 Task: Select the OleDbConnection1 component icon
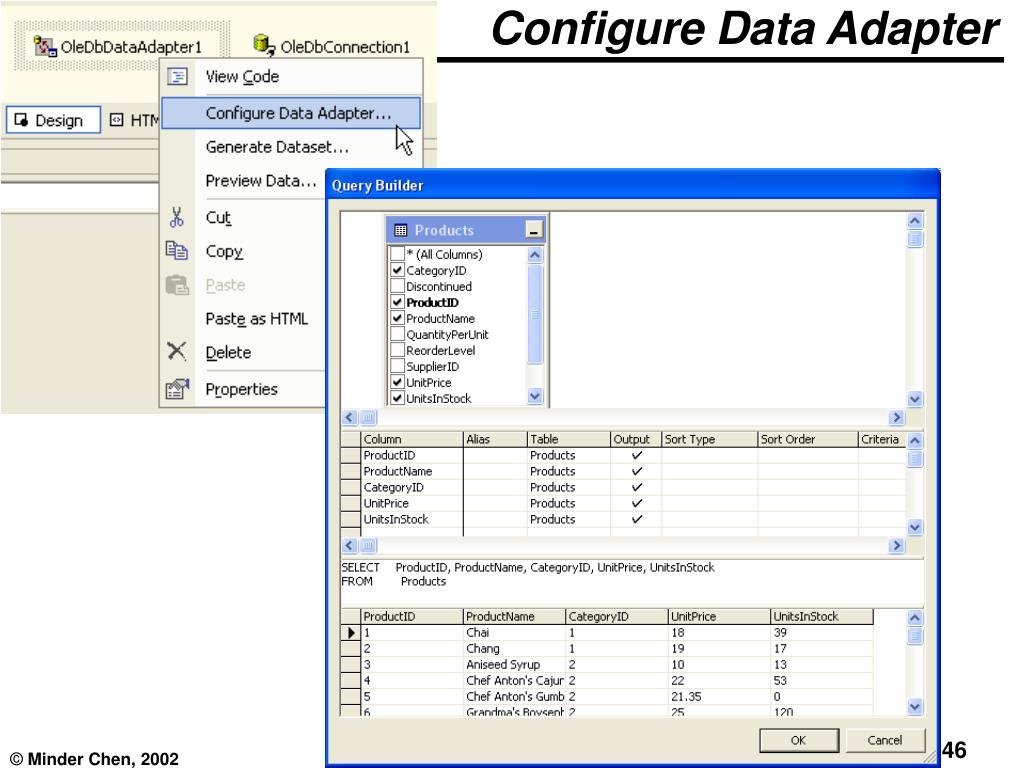(264, 45)
